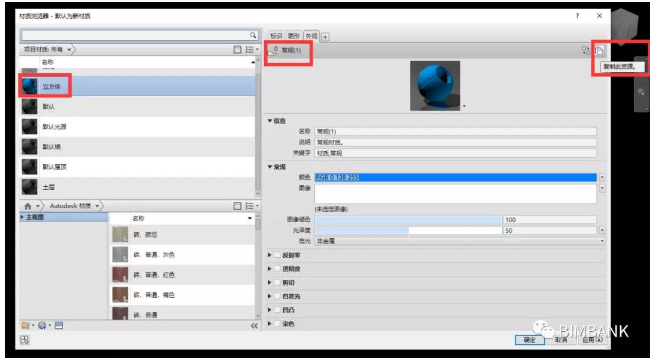658x362 pixels.
Task: Select the 土层 material row
Action: point(138,187)
